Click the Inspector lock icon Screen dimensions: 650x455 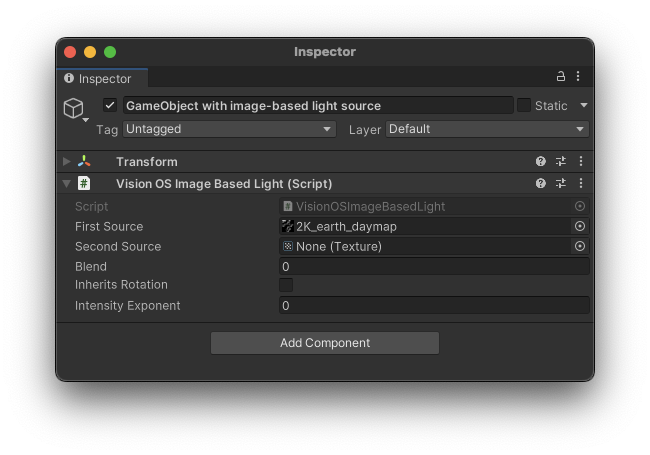(x=561, y=77)
